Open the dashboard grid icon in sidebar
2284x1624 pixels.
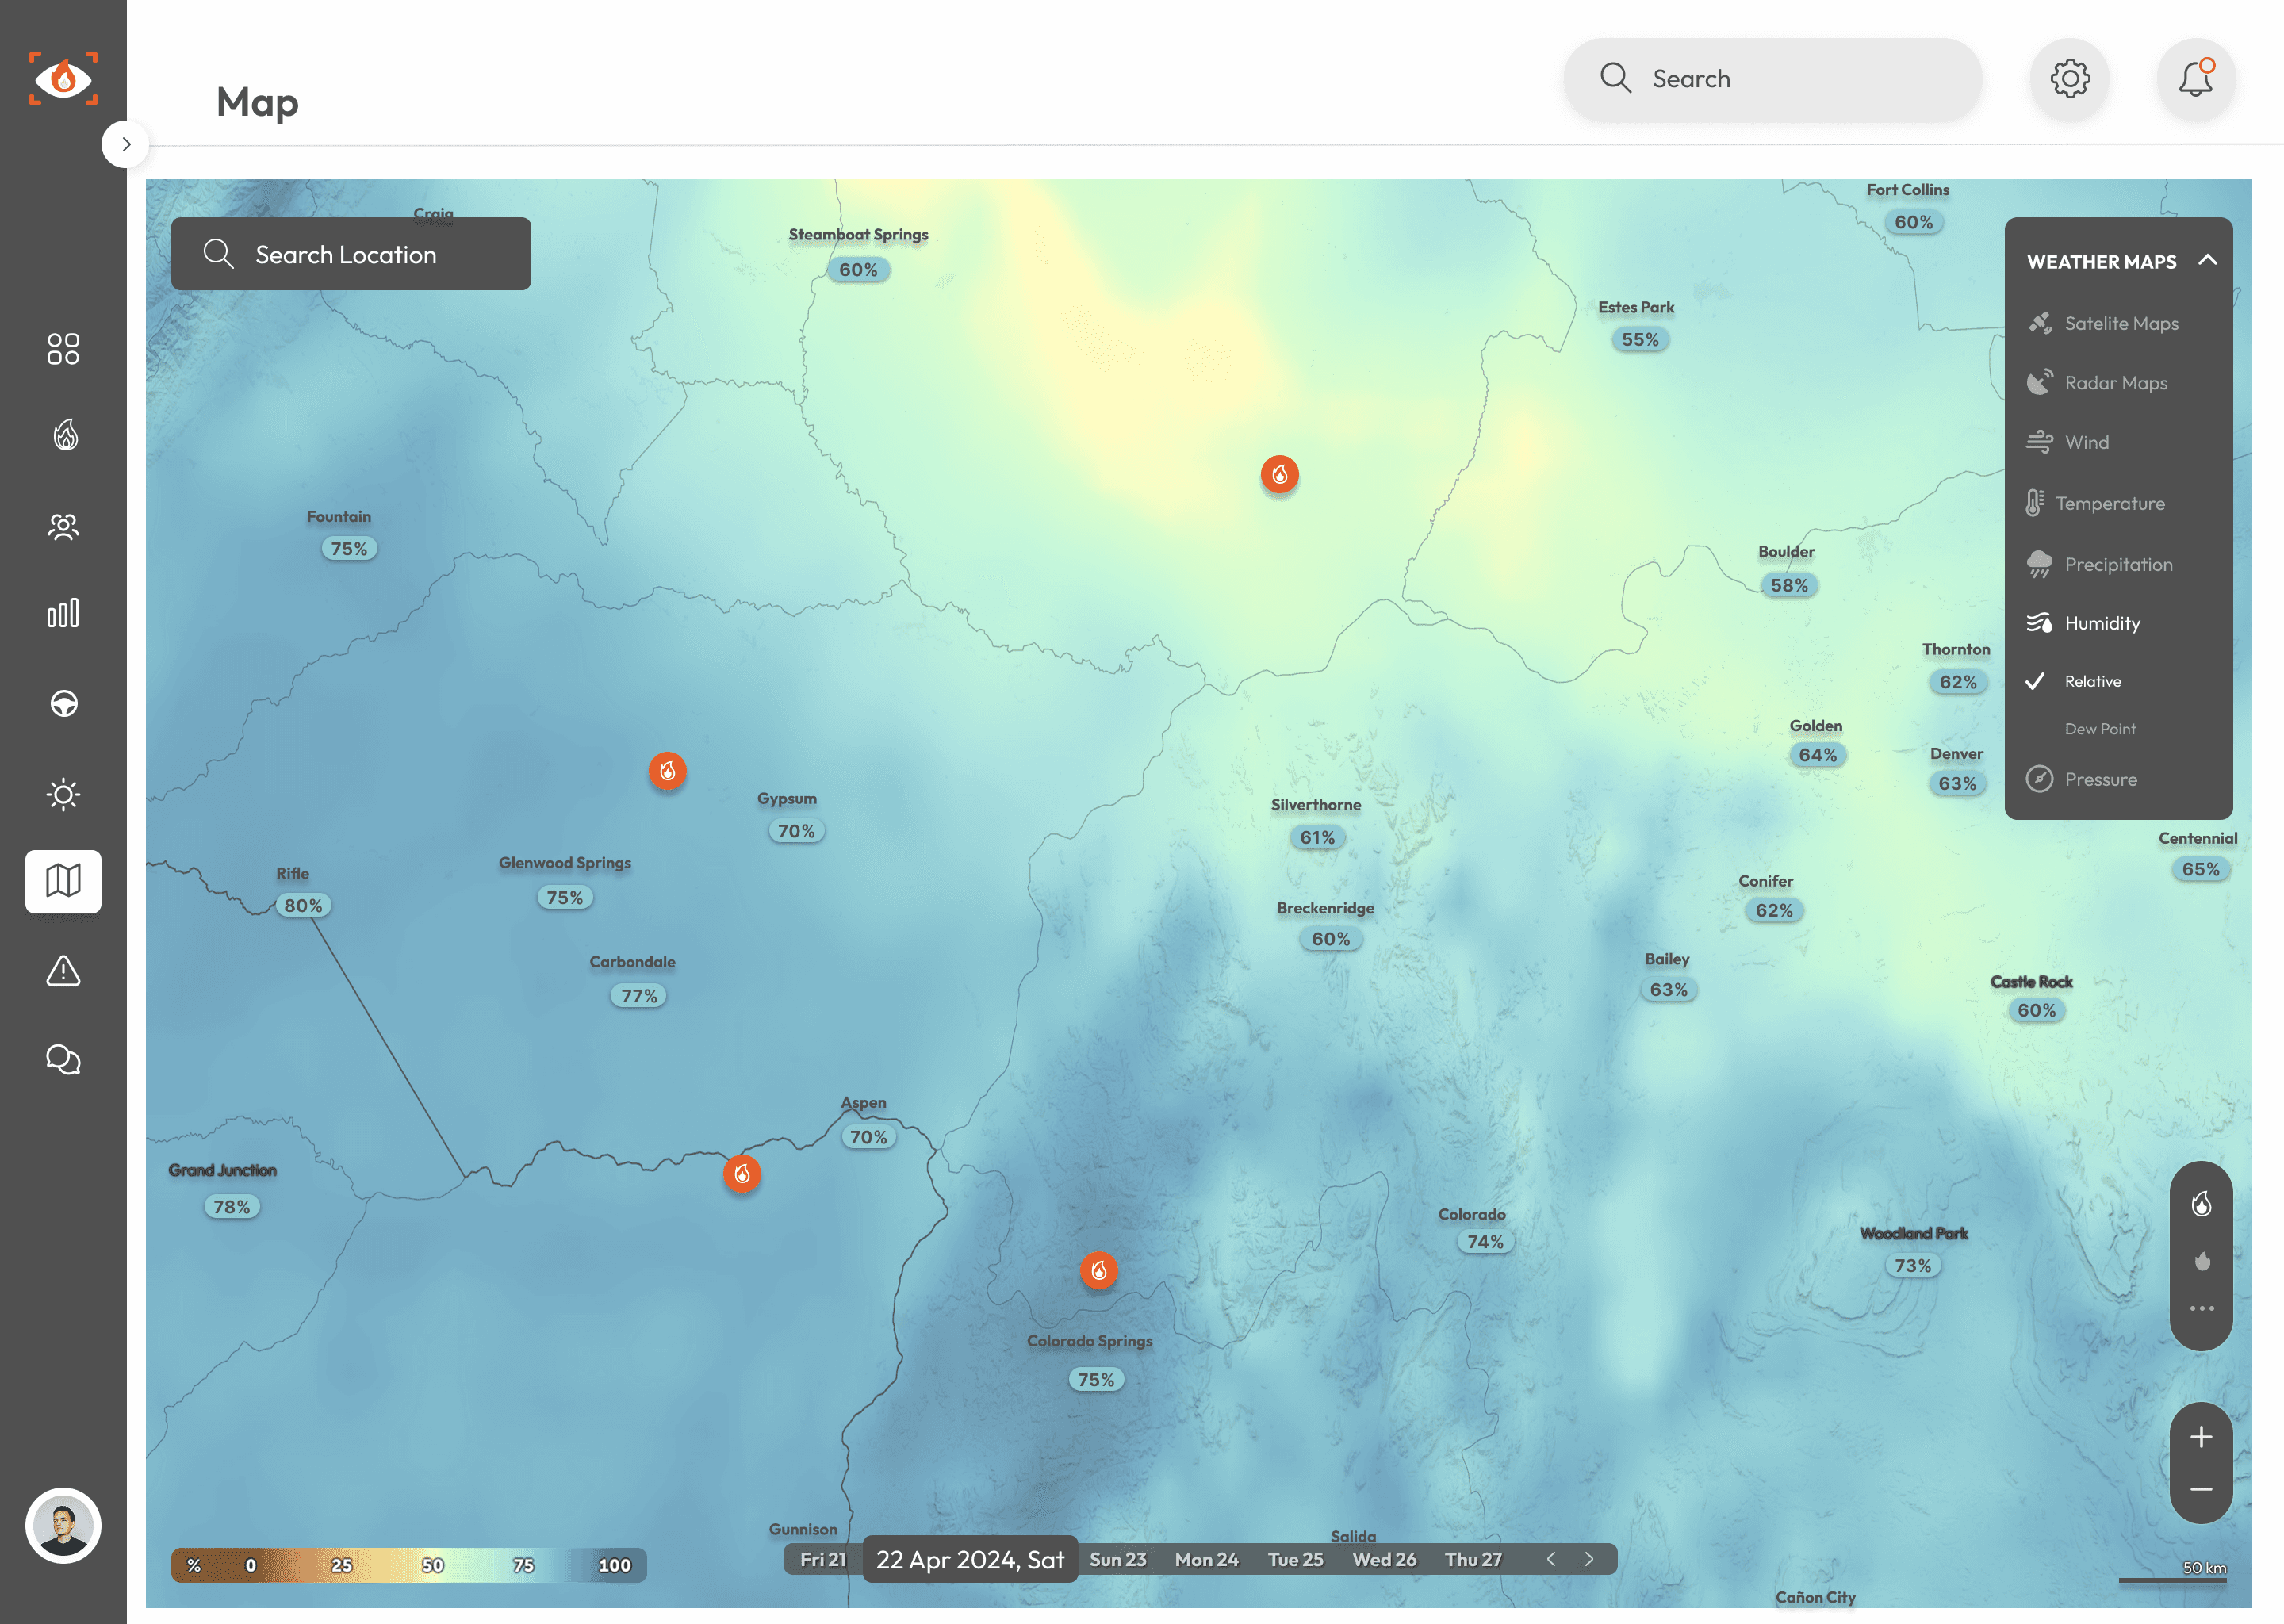tap(63, 349)
